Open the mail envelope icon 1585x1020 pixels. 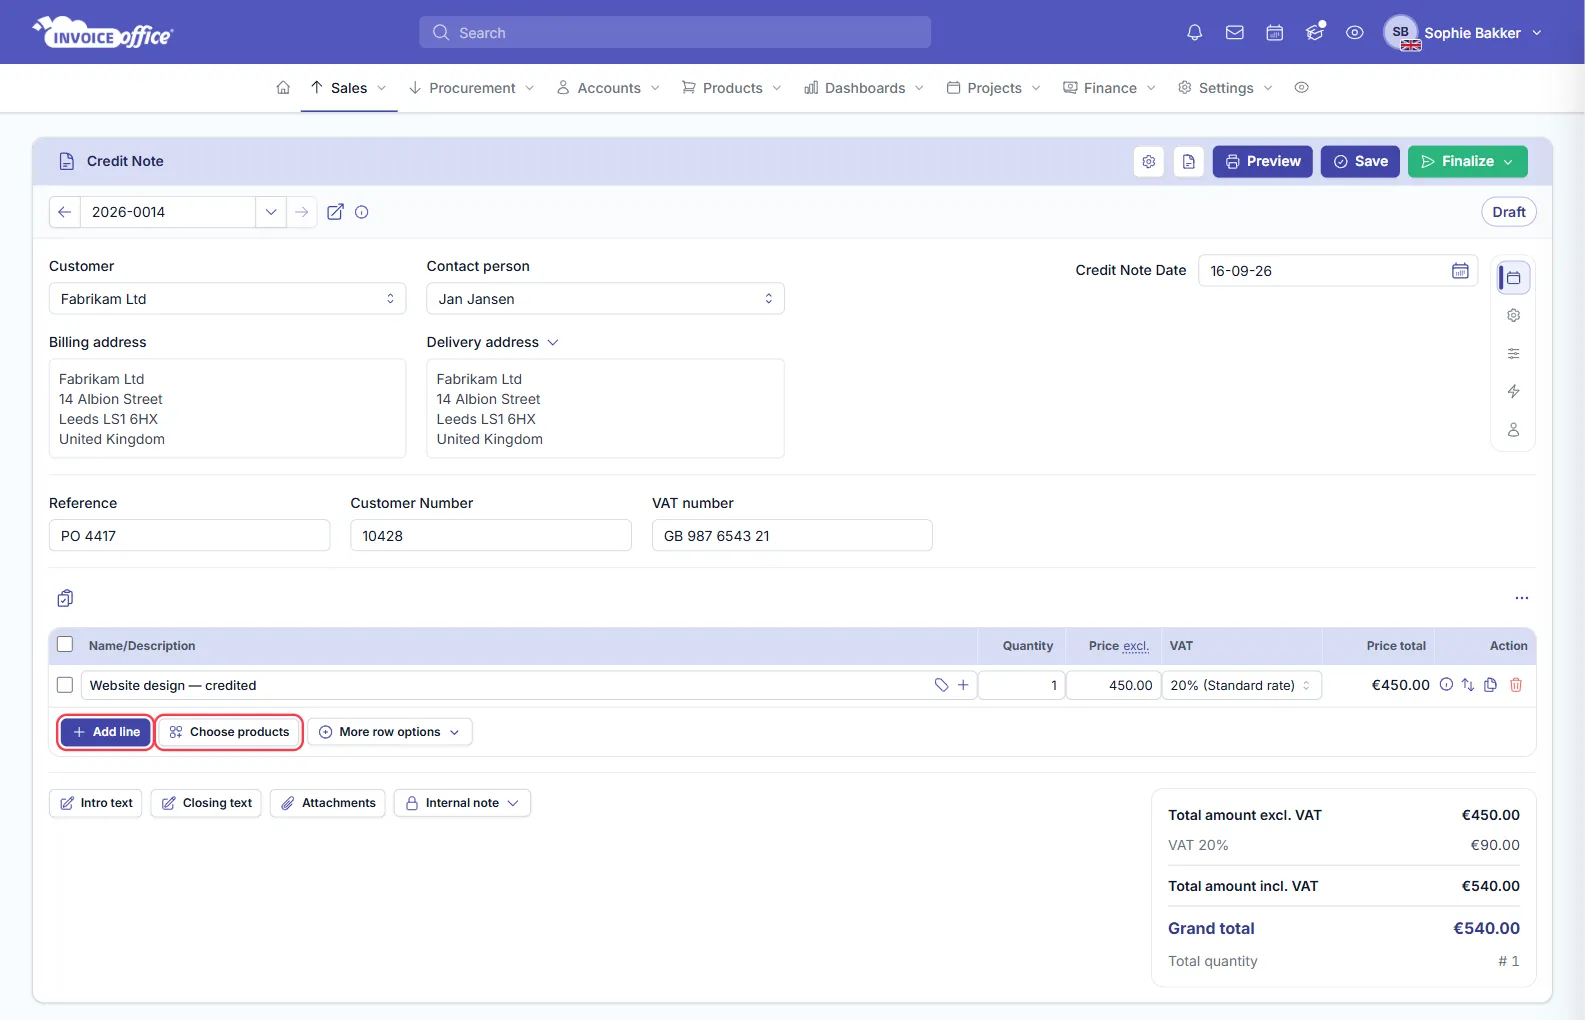(1235, 33)
